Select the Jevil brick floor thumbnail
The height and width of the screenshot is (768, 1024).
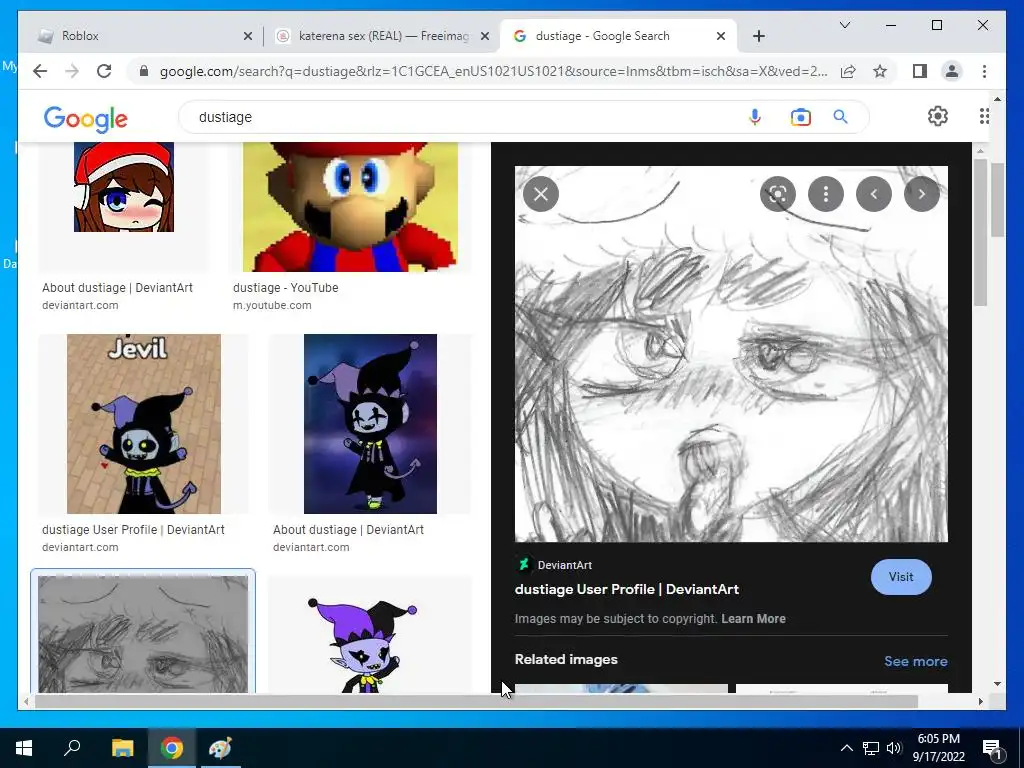point(144,424)
